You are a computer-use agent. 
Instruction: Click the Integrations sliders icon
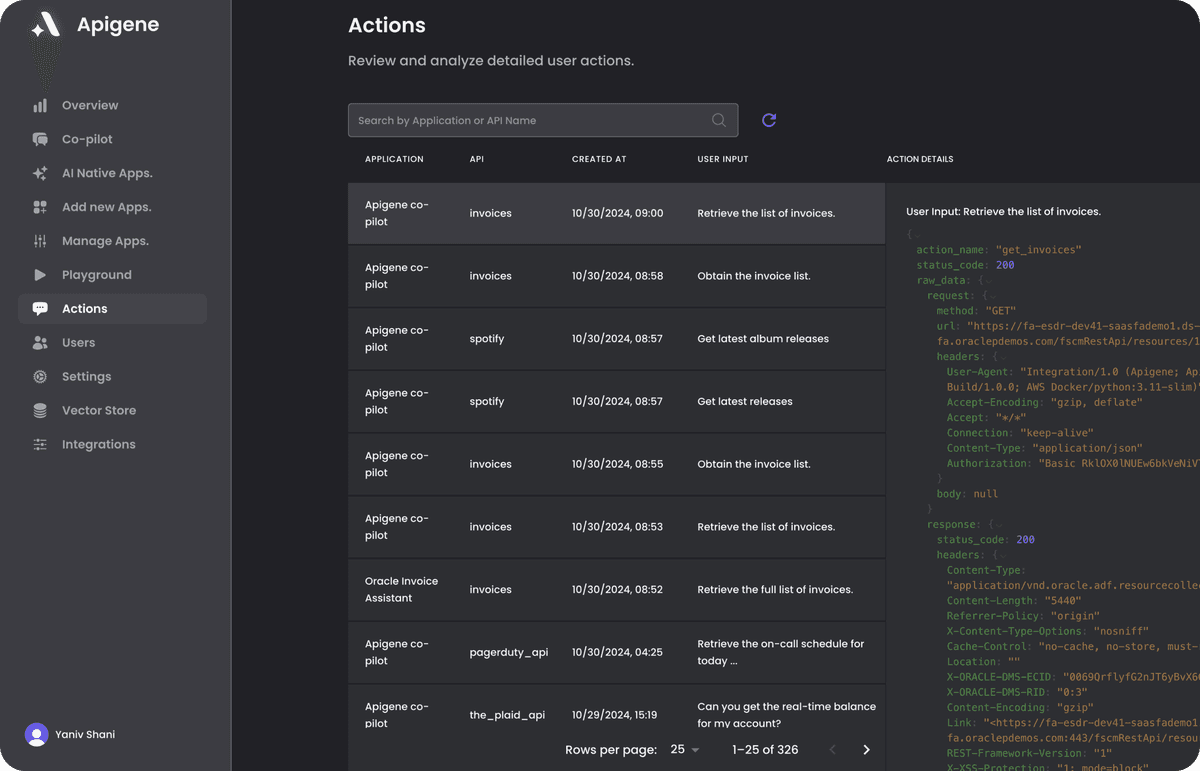40,444
